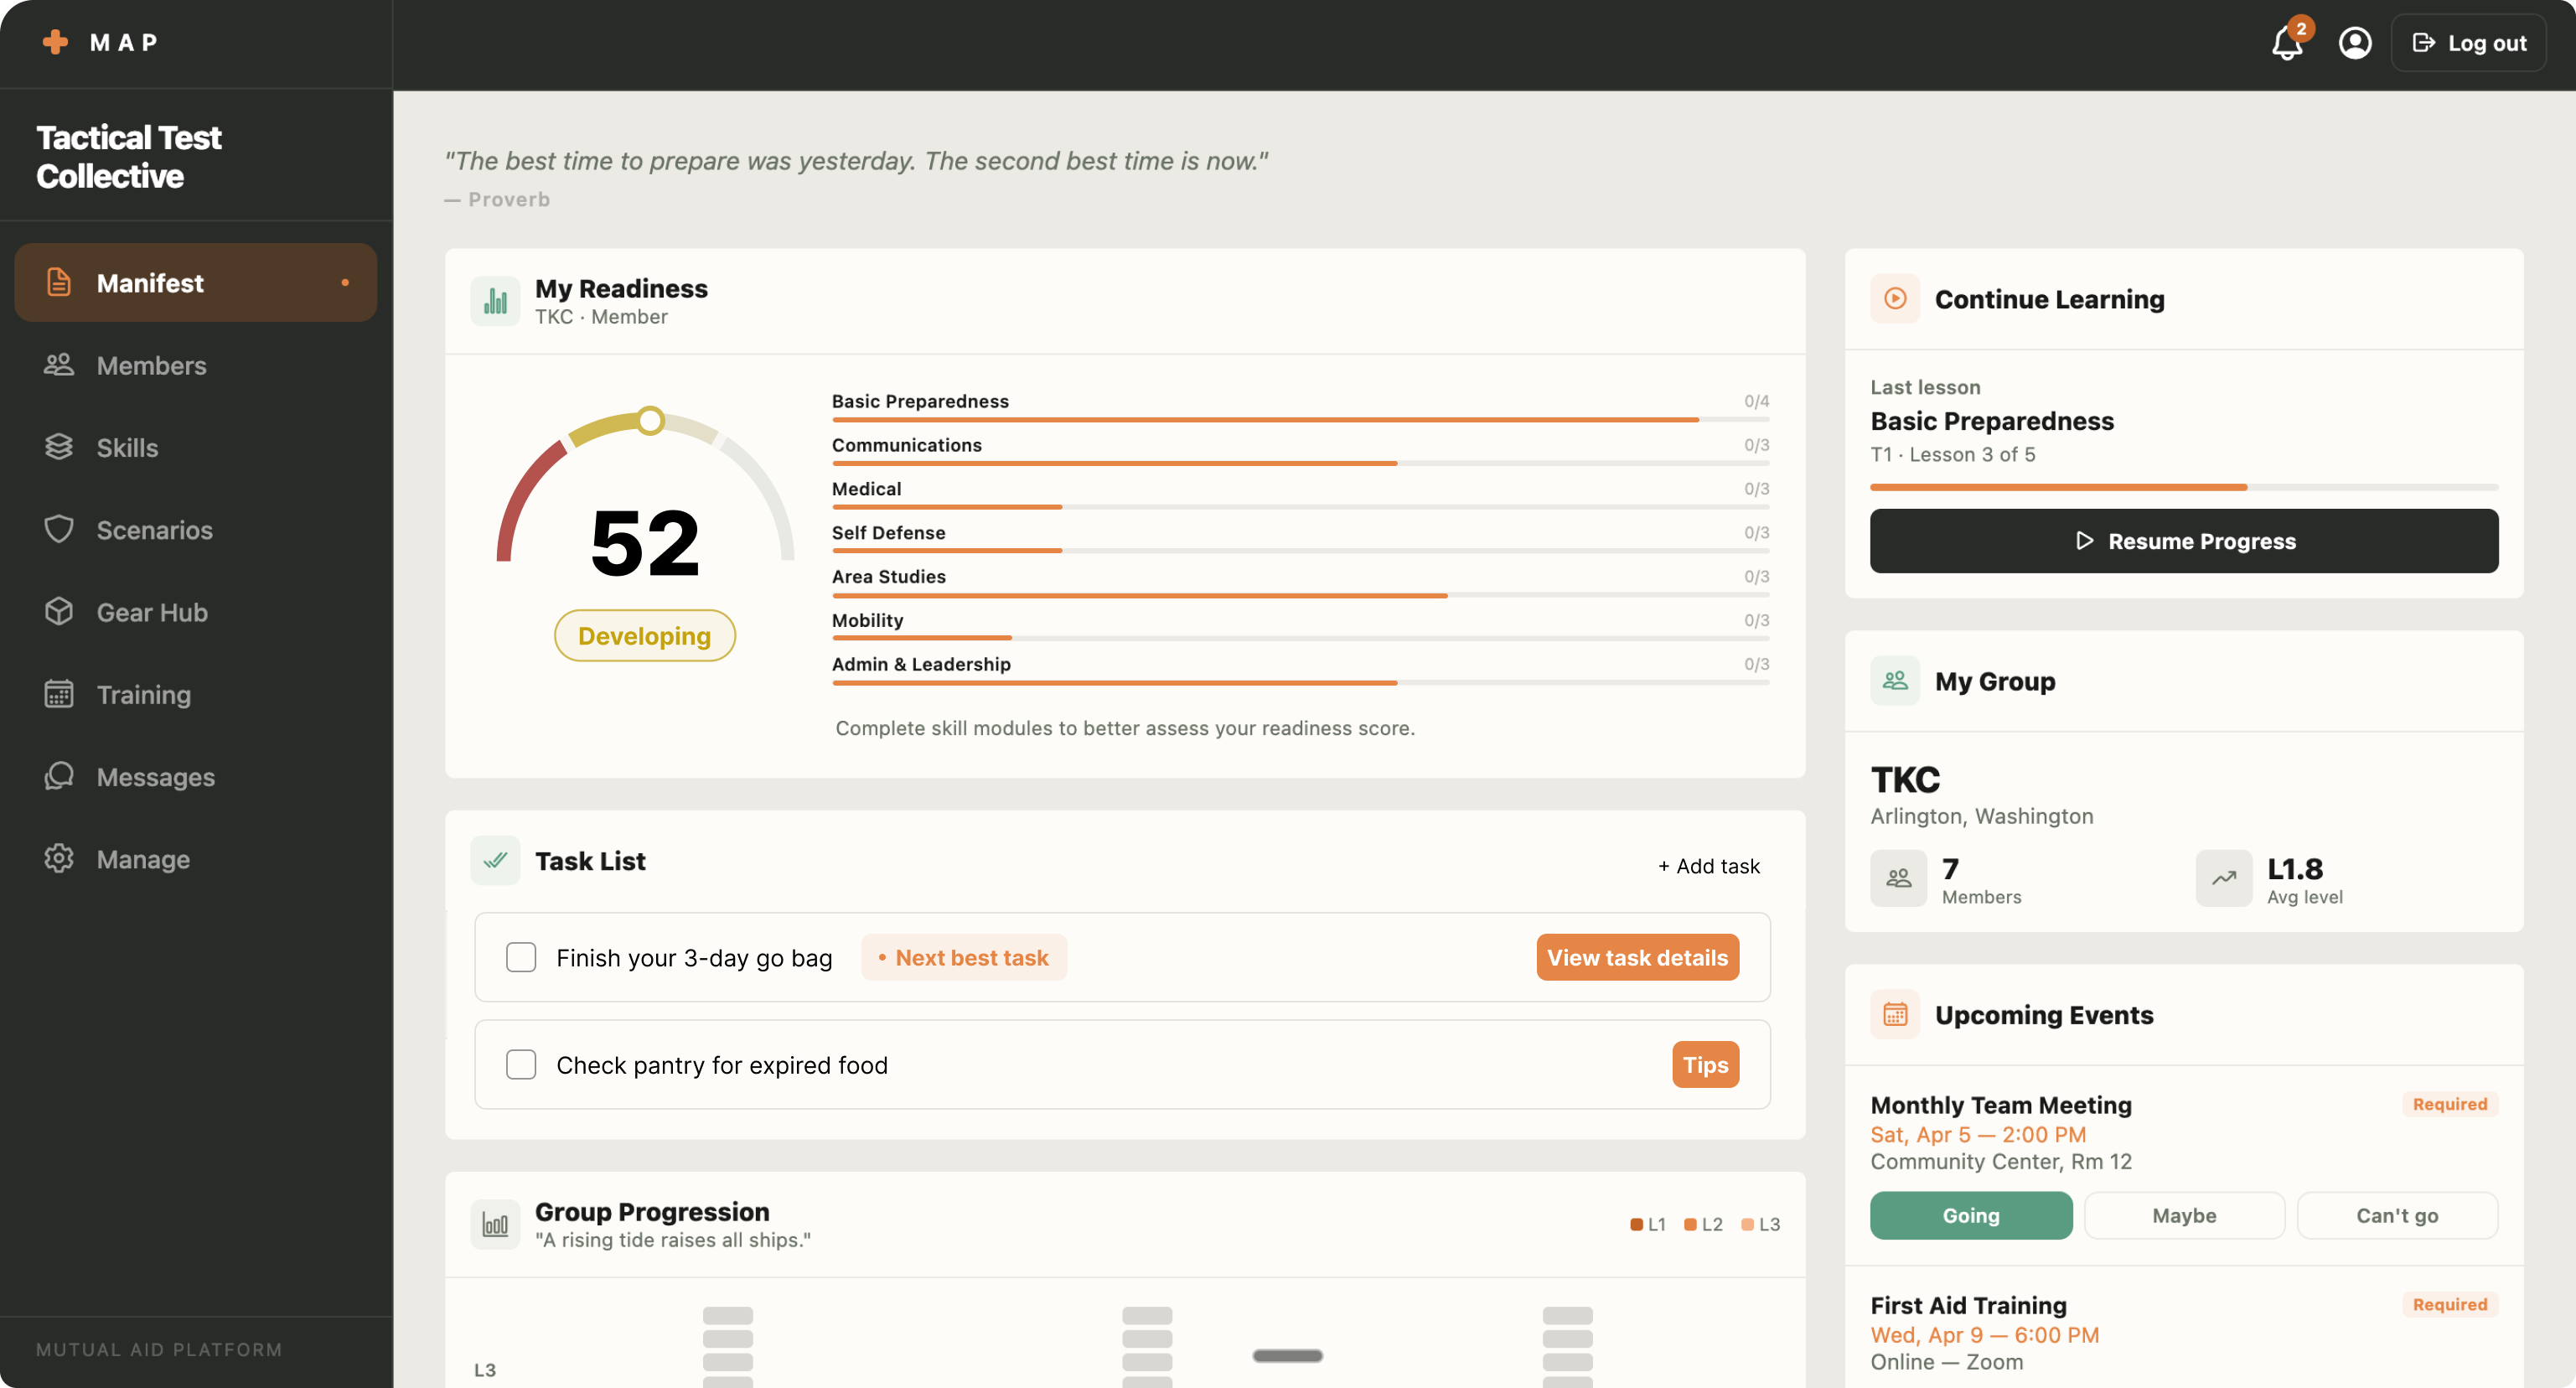Mark Can't go for Monthly Team Meeting
This screenshot has width=2576, height=1388.
[2396, 1215]
